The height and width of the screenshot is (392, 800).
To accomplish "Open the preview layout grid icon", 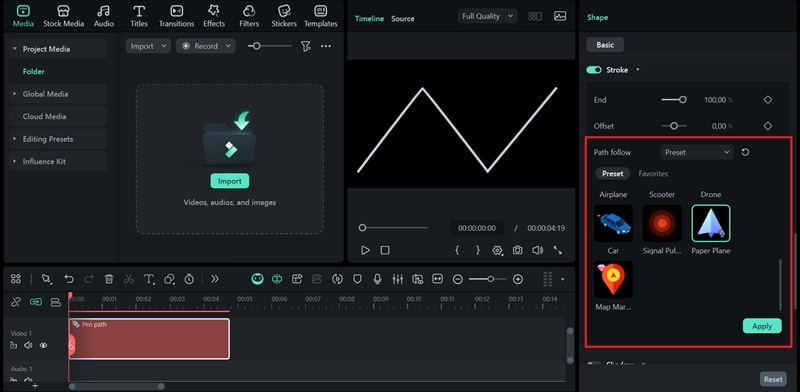I will (x=535, y=16).
